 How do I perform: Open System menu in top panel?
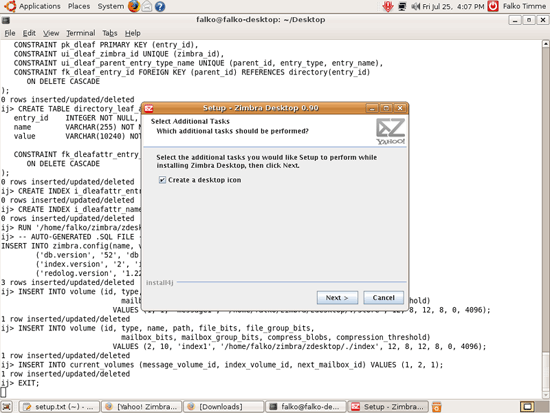(110, 6)
